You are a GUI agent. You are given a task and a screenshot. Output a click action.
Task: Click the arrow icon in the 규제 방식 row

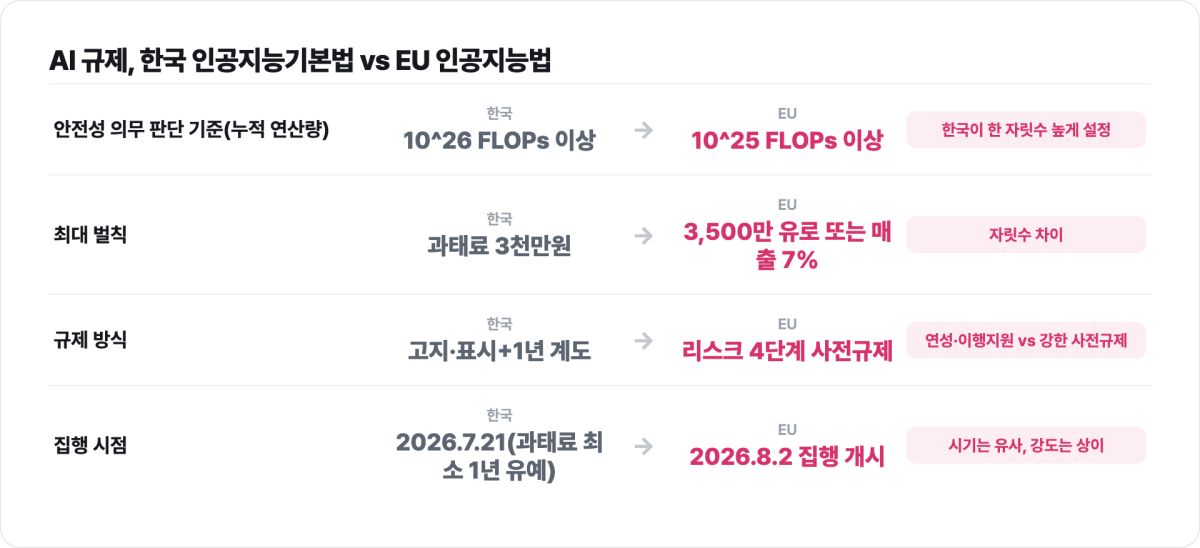644,340
